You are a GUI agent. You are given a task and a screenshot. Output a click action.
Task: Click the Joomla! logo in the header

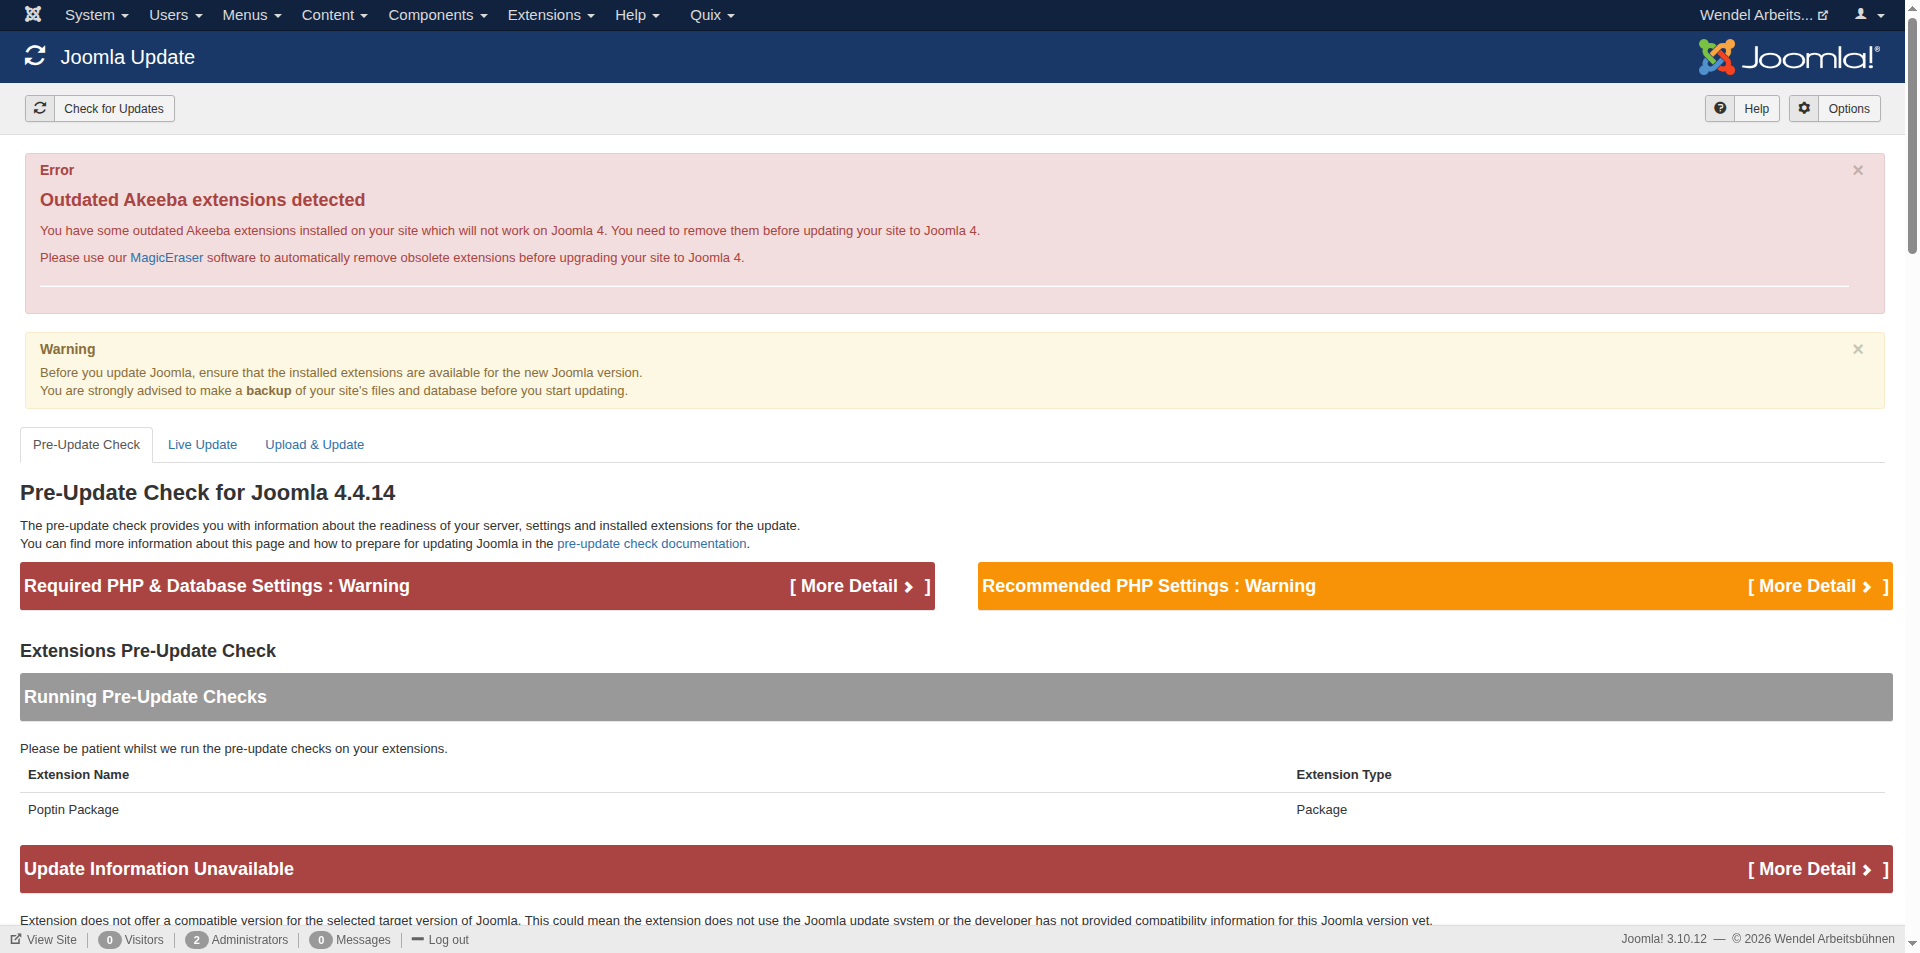pyautogui.click(x=1789, y=56)
